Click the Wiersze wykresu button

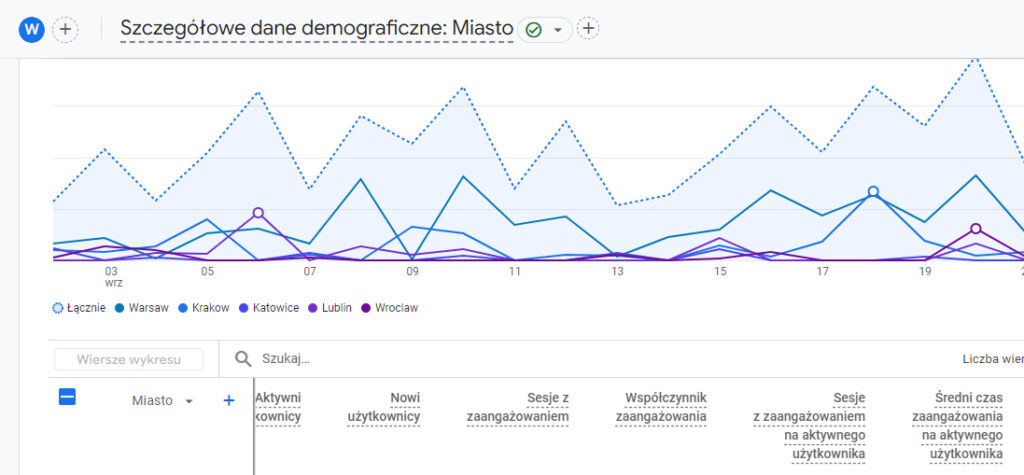127,359
